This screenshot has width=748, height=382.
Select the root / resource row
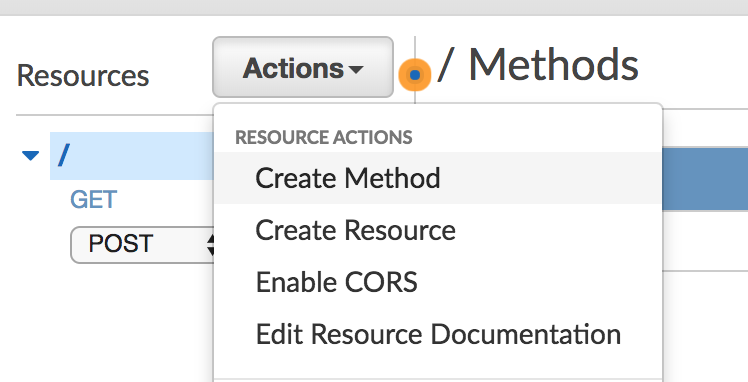point(132,156)
